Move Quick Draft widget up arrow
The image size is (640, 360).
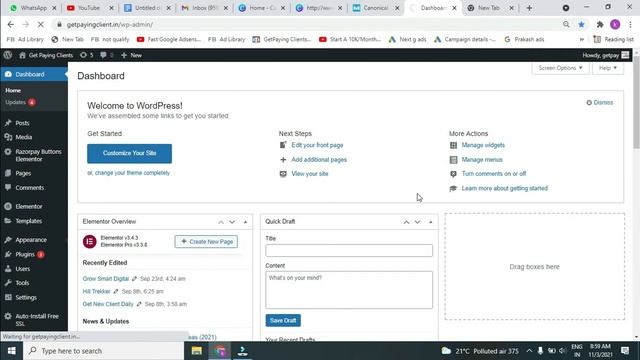[x=406, y=222]
